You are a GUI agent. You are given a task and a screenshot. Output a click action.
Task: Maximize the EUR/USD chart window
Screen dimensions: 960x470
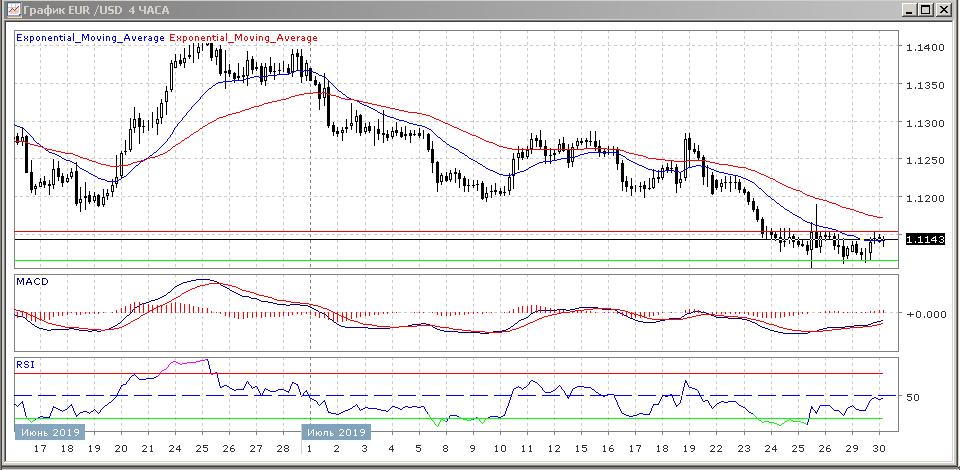pyautogui.click(x=926, y=10)
